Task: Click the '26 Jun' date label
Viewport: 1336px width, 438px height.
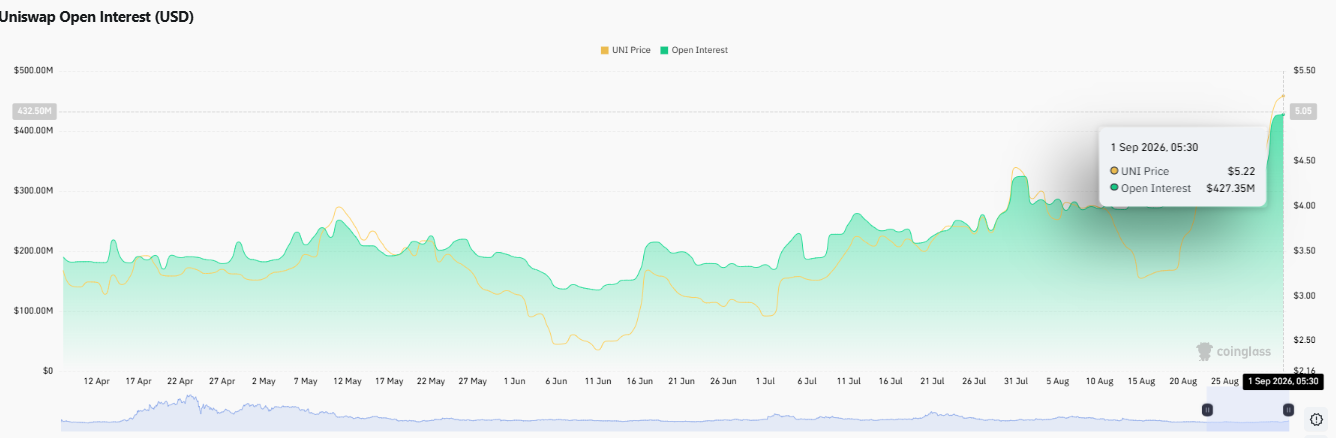Action: point(722,381)
